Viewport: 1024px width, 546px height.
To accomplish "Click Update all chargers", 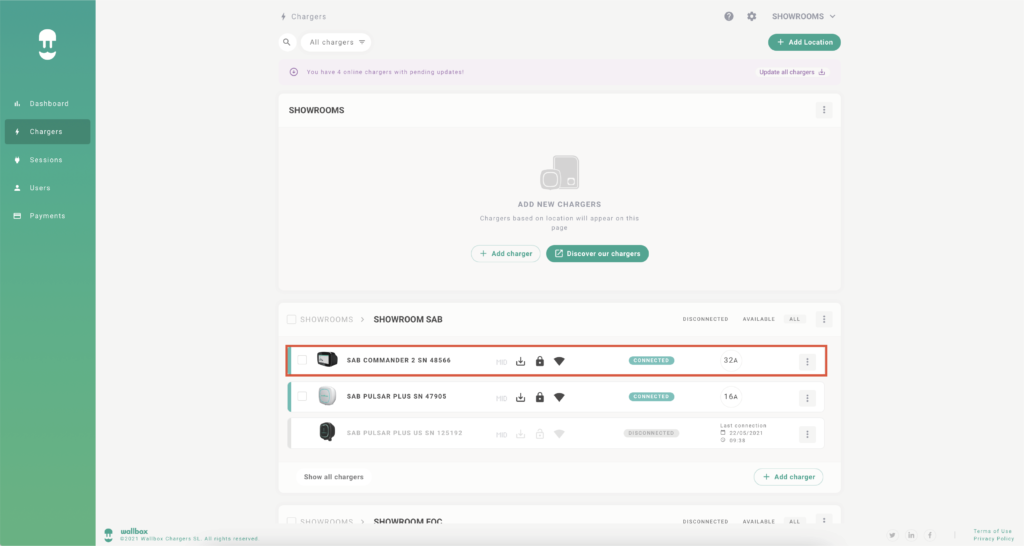I will point(792,72).
